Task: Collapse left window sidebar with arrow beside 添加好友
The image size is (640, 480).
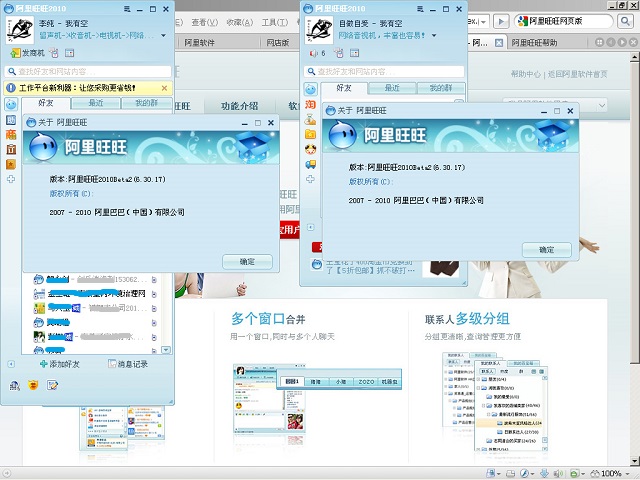Action: 11,364
